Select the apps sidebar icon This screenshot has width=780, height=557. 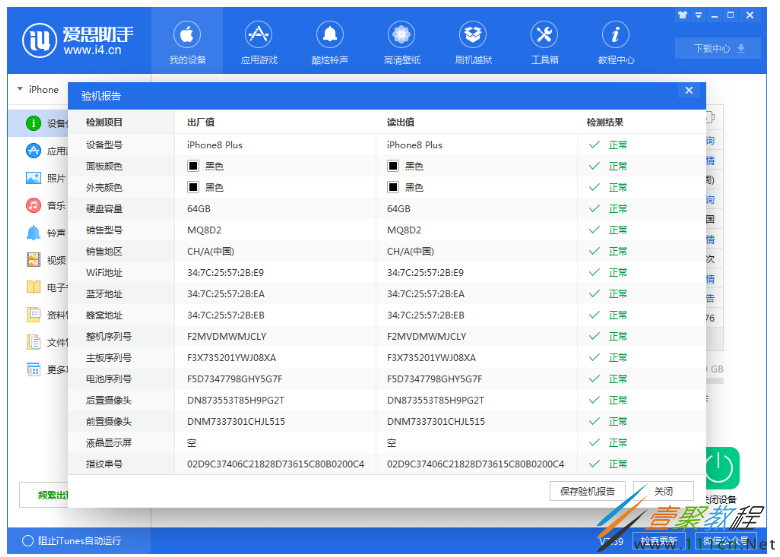33,150
